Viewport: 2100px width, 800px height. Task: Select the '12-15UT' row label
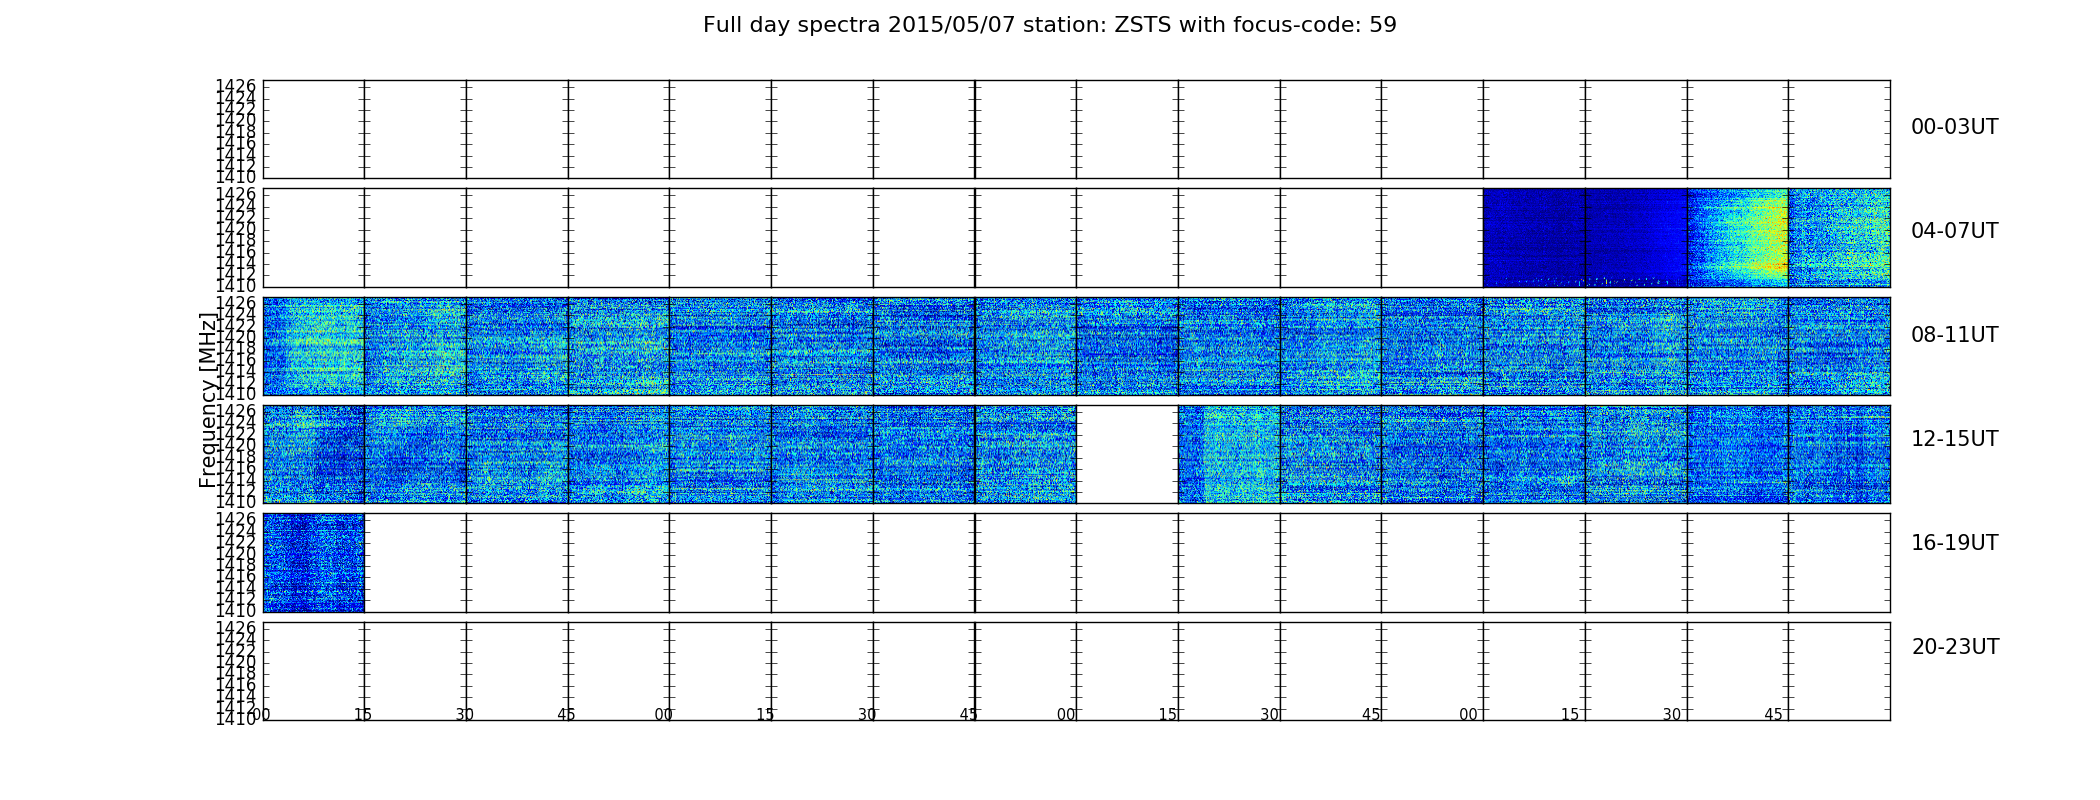pos(1954,439)
